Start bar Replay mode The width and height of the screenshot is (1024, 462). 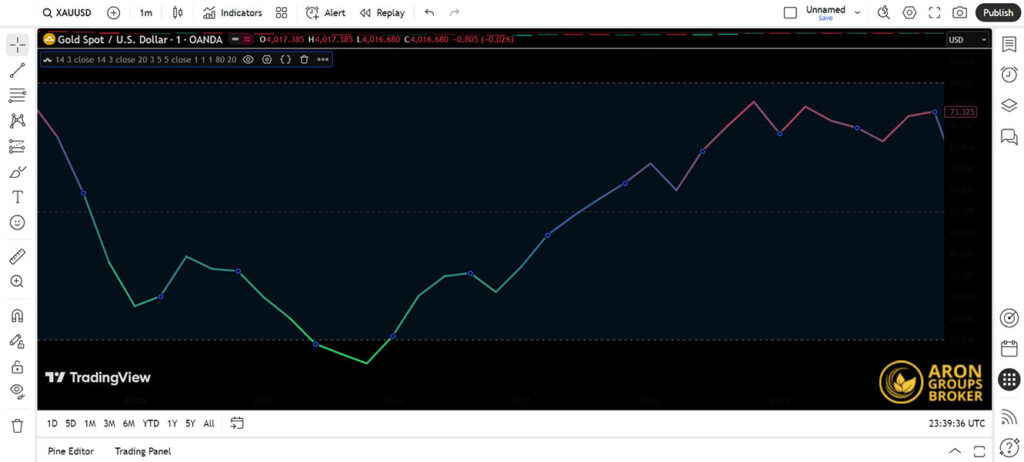click(x=382, y=13)
